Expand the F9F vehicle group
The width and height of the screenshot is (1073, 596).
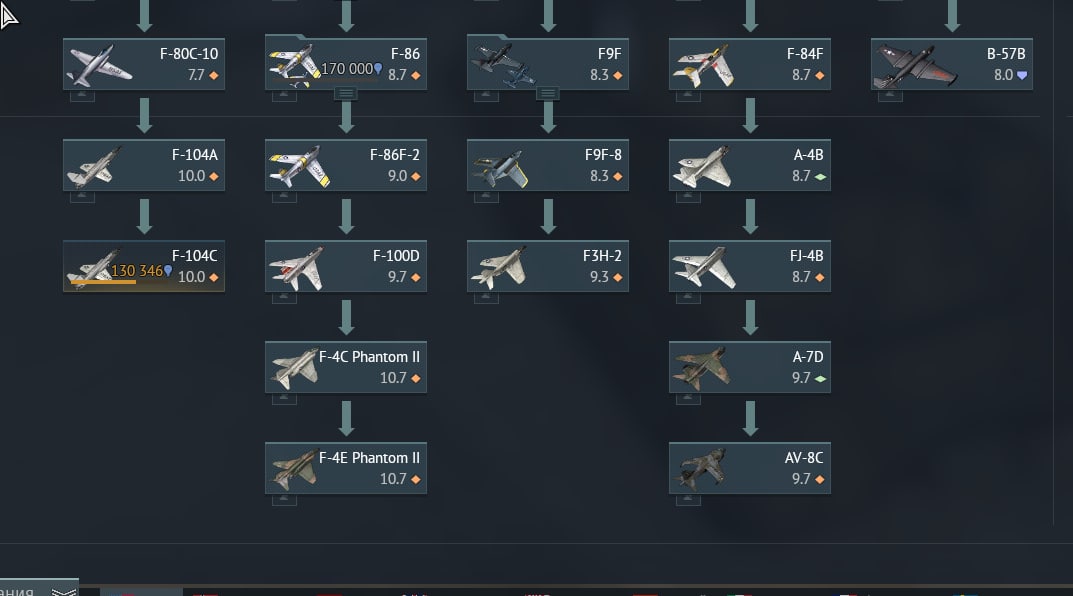pos(547,94)
